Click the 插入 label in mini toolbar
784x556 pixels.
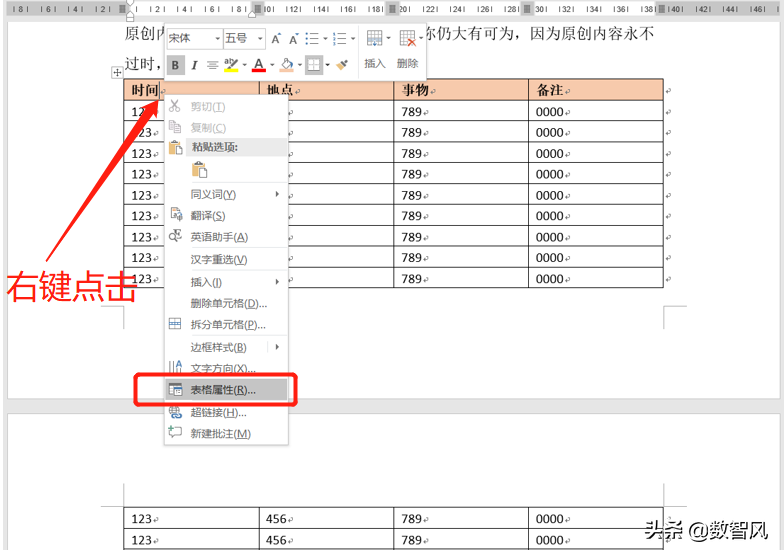coord(374,64)
